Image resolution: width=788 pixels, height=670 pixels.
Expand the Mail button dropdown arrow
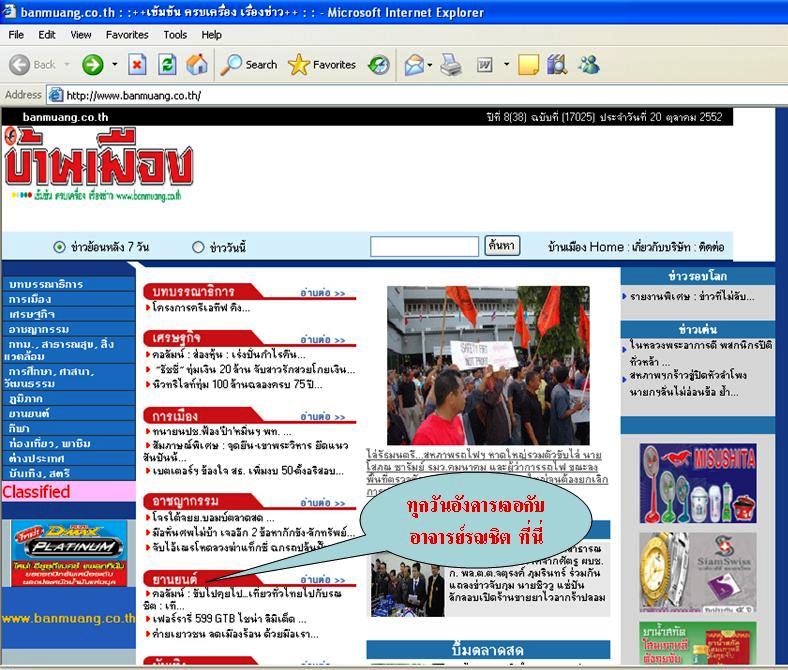pyautogui.click(x=430, y=65)
